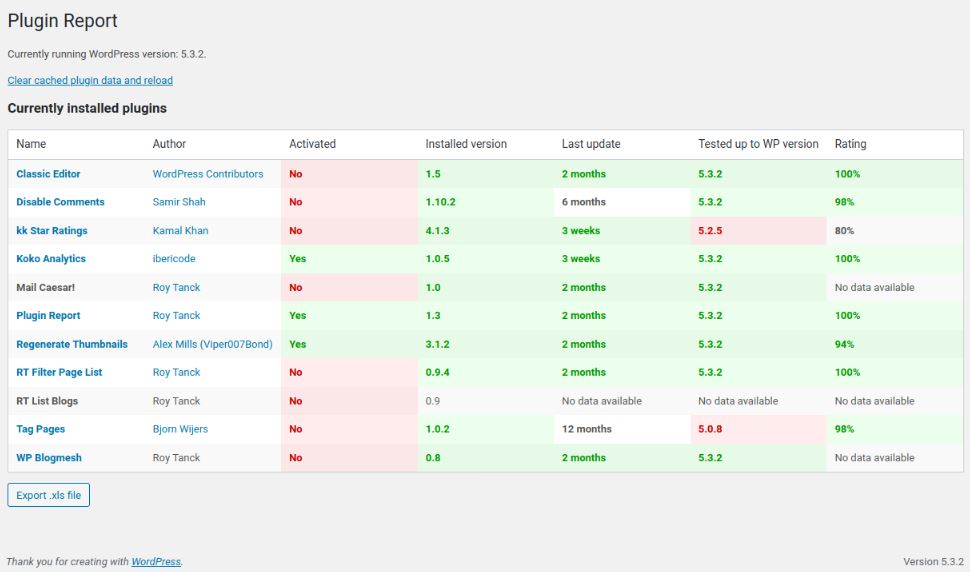Screen dimensions: 970x572
Task: Click the Name column header
Action: click(x=31, y=144)
